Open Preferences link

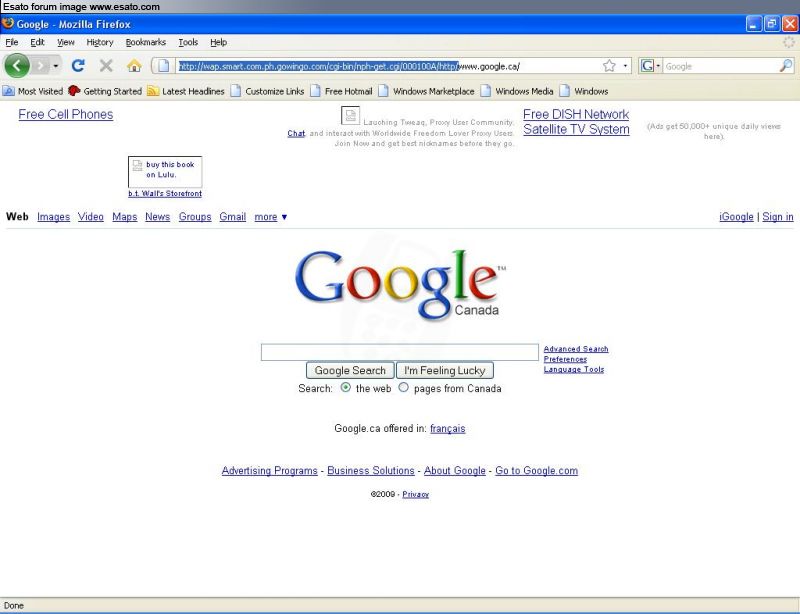565,359
